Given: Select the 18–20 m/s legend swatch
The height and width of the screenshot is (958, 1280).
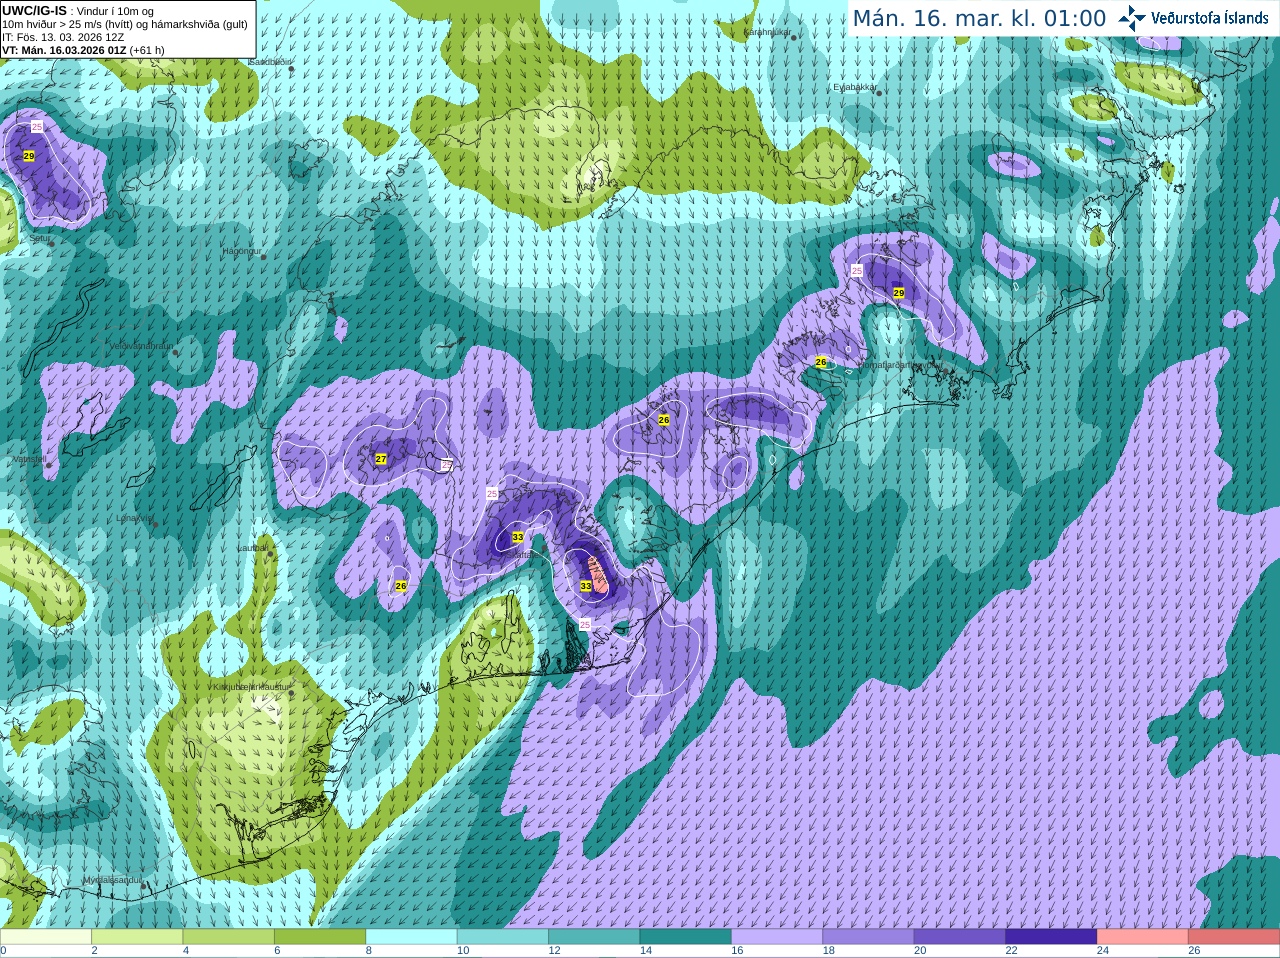Looking at the screenshot, I should [x=869, y=937].
